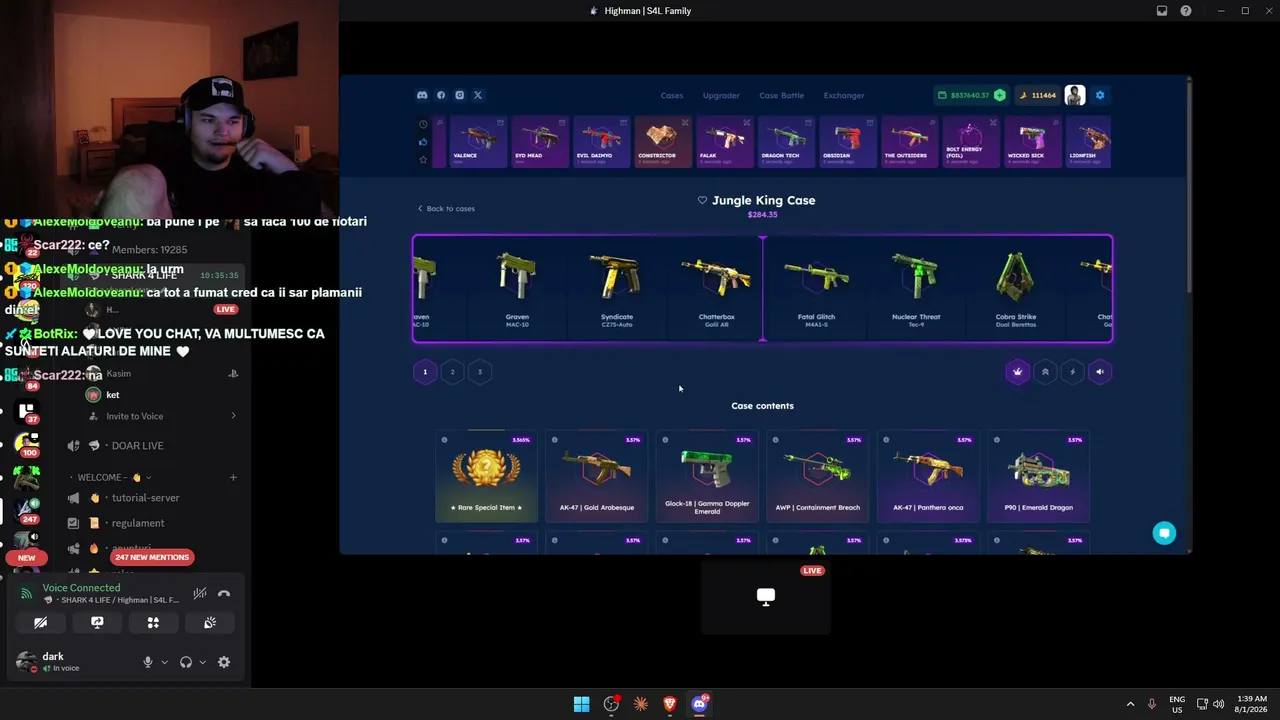Open the Instagram social icon in header

(460, 95)
